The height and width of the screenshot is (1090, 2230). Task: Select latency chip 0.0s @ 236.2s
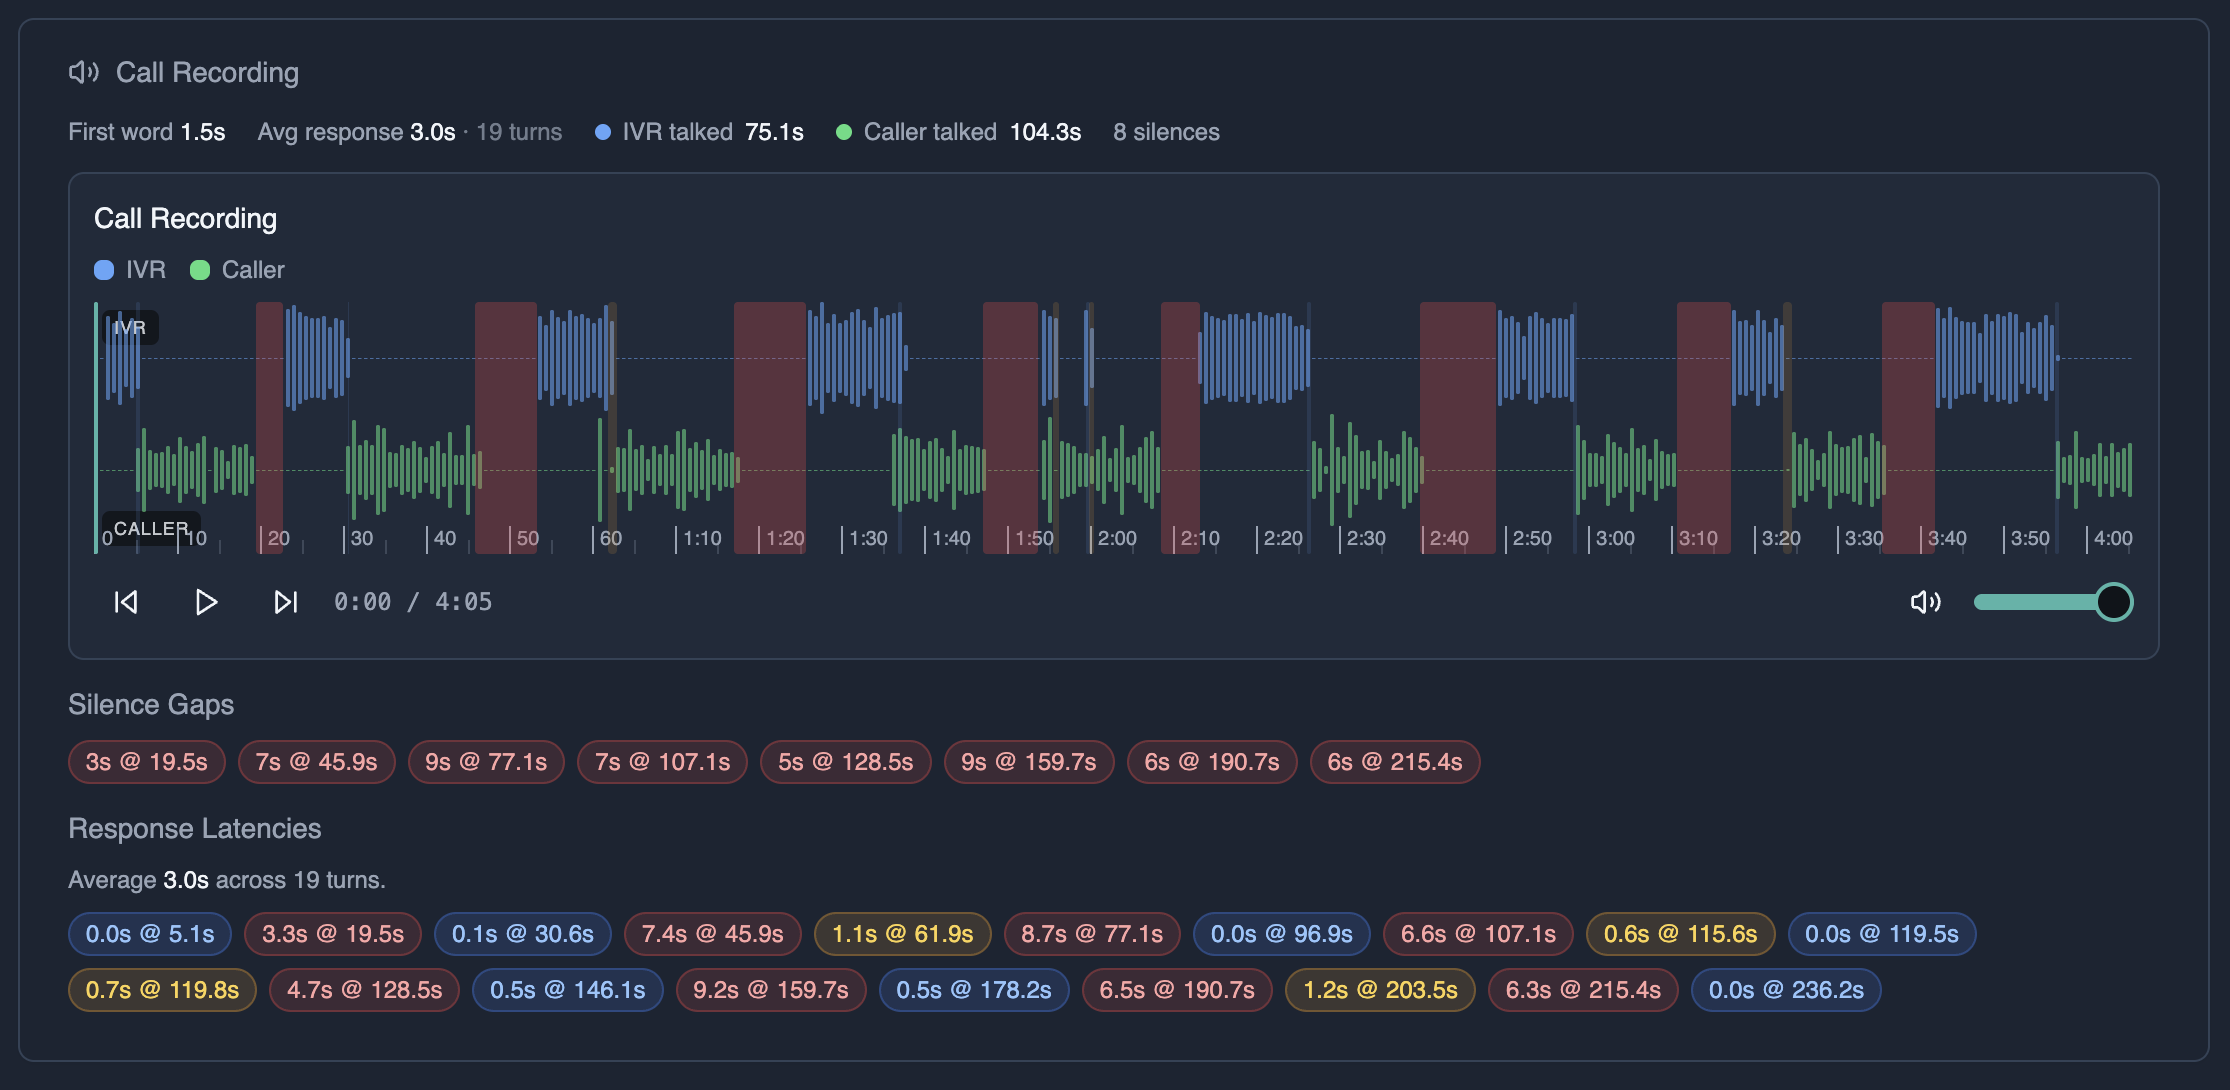[x=1786, y=990]
